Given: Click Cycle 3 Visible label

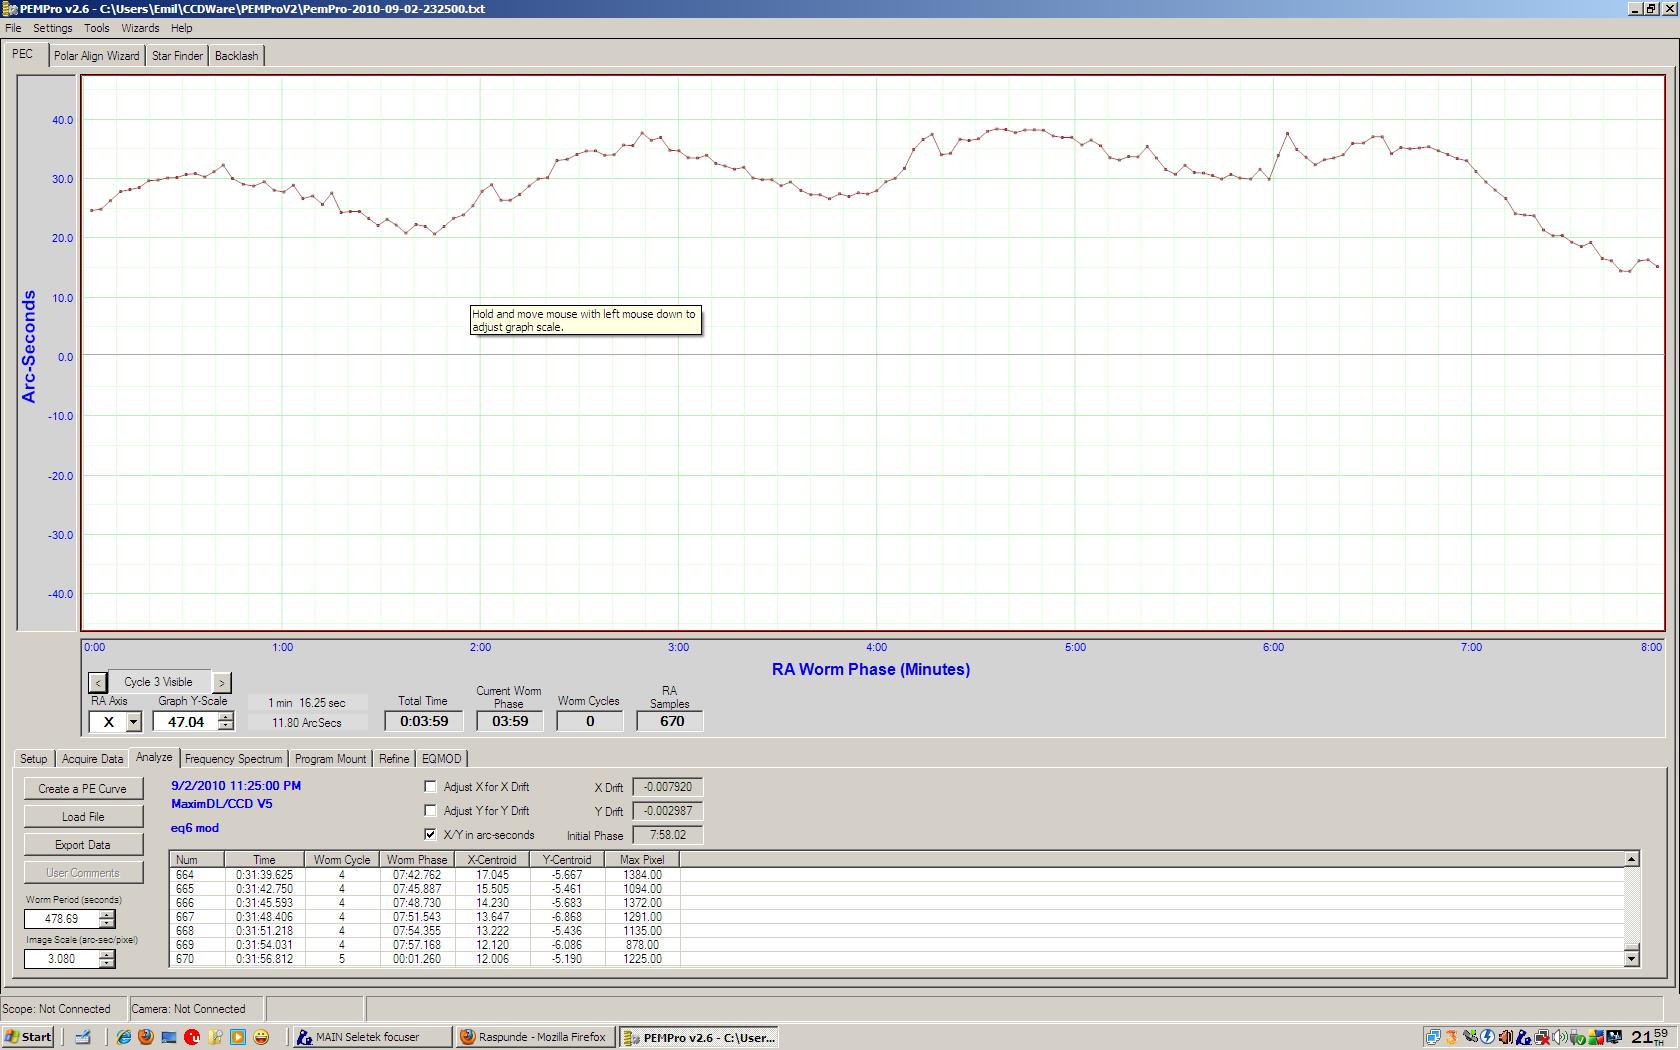Looking at the screenshot, I should [158, 682].
